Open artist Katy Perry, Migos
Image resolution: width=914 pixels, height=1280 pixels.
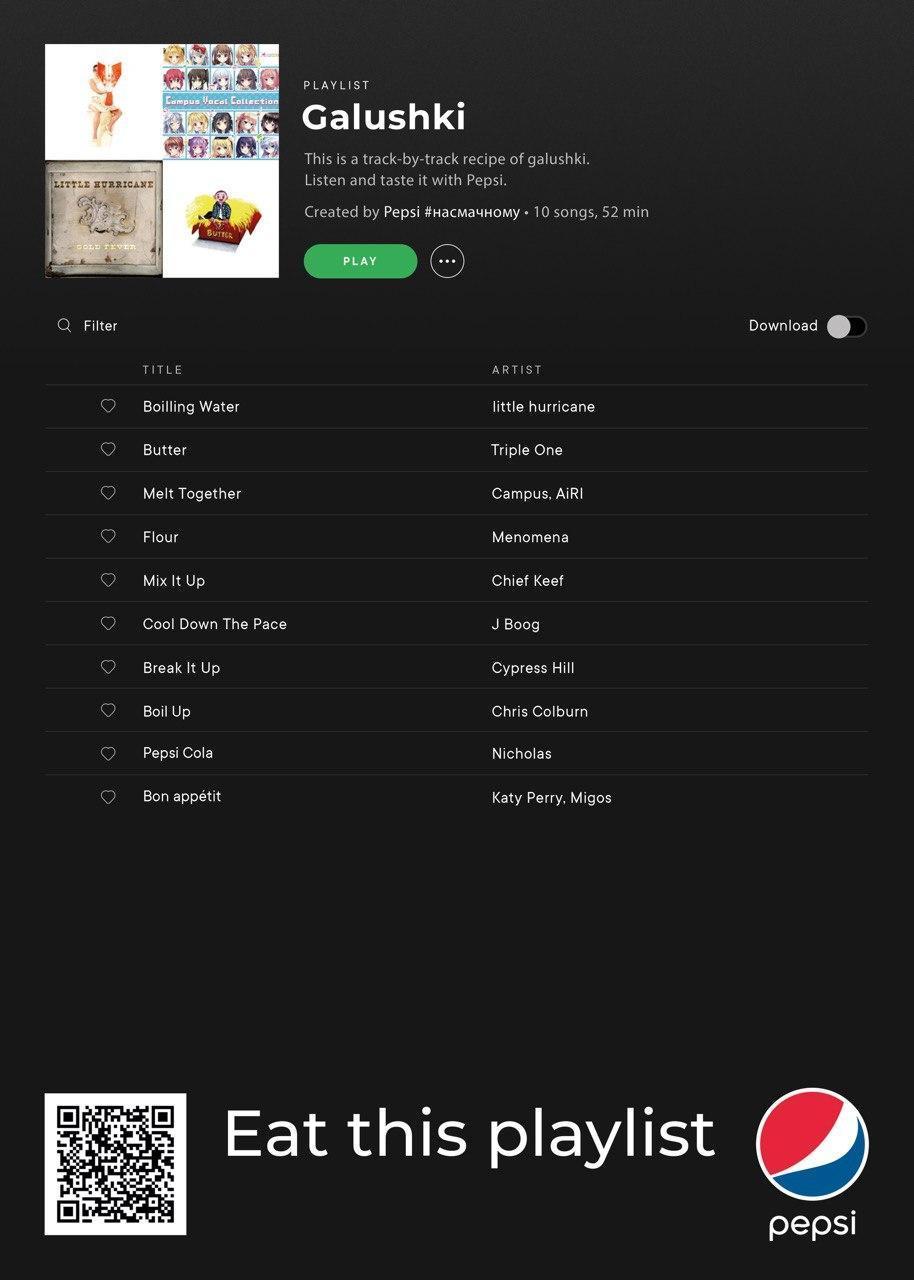coord(552,798)
